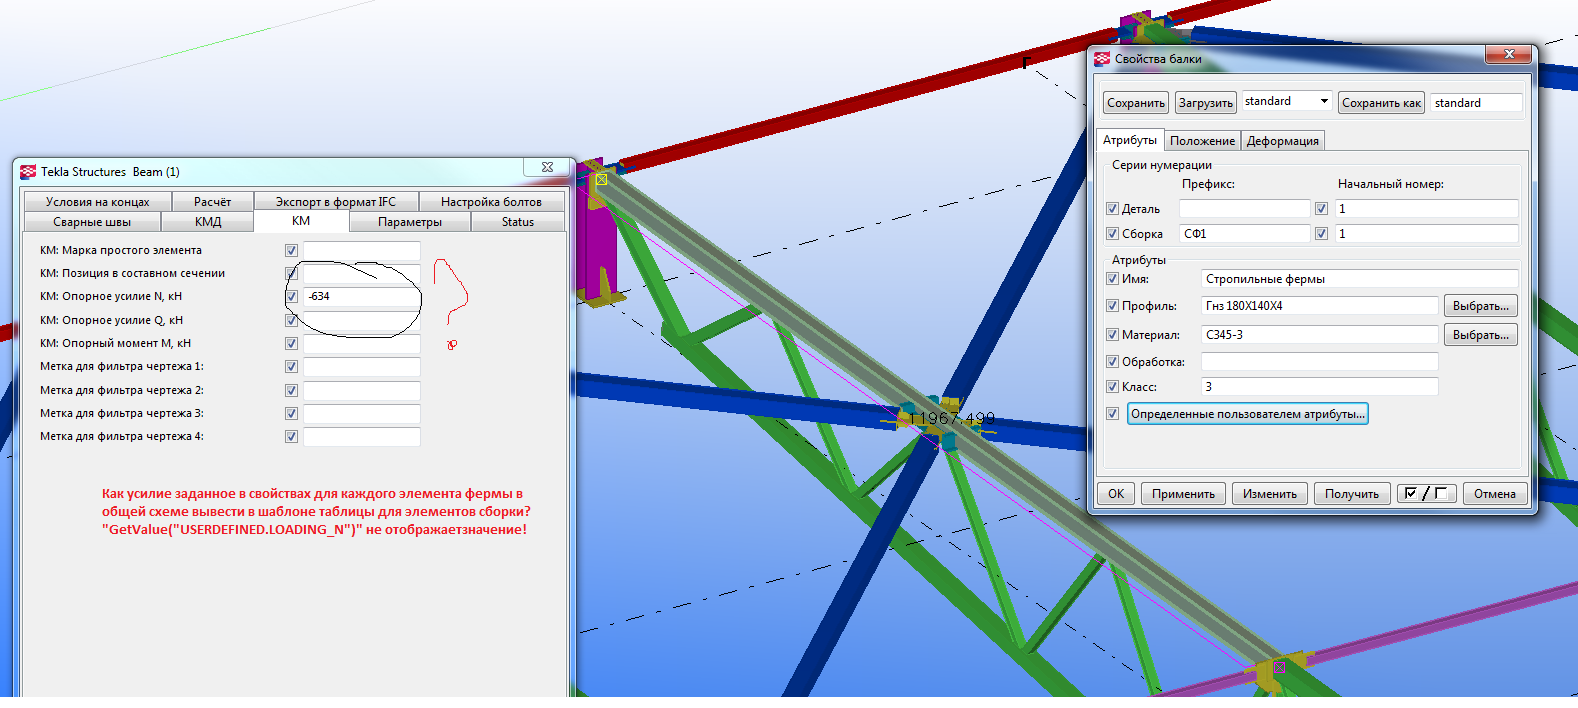Click the Опорное усилие N value field
Screen dimensions: 1578x708
361,297
